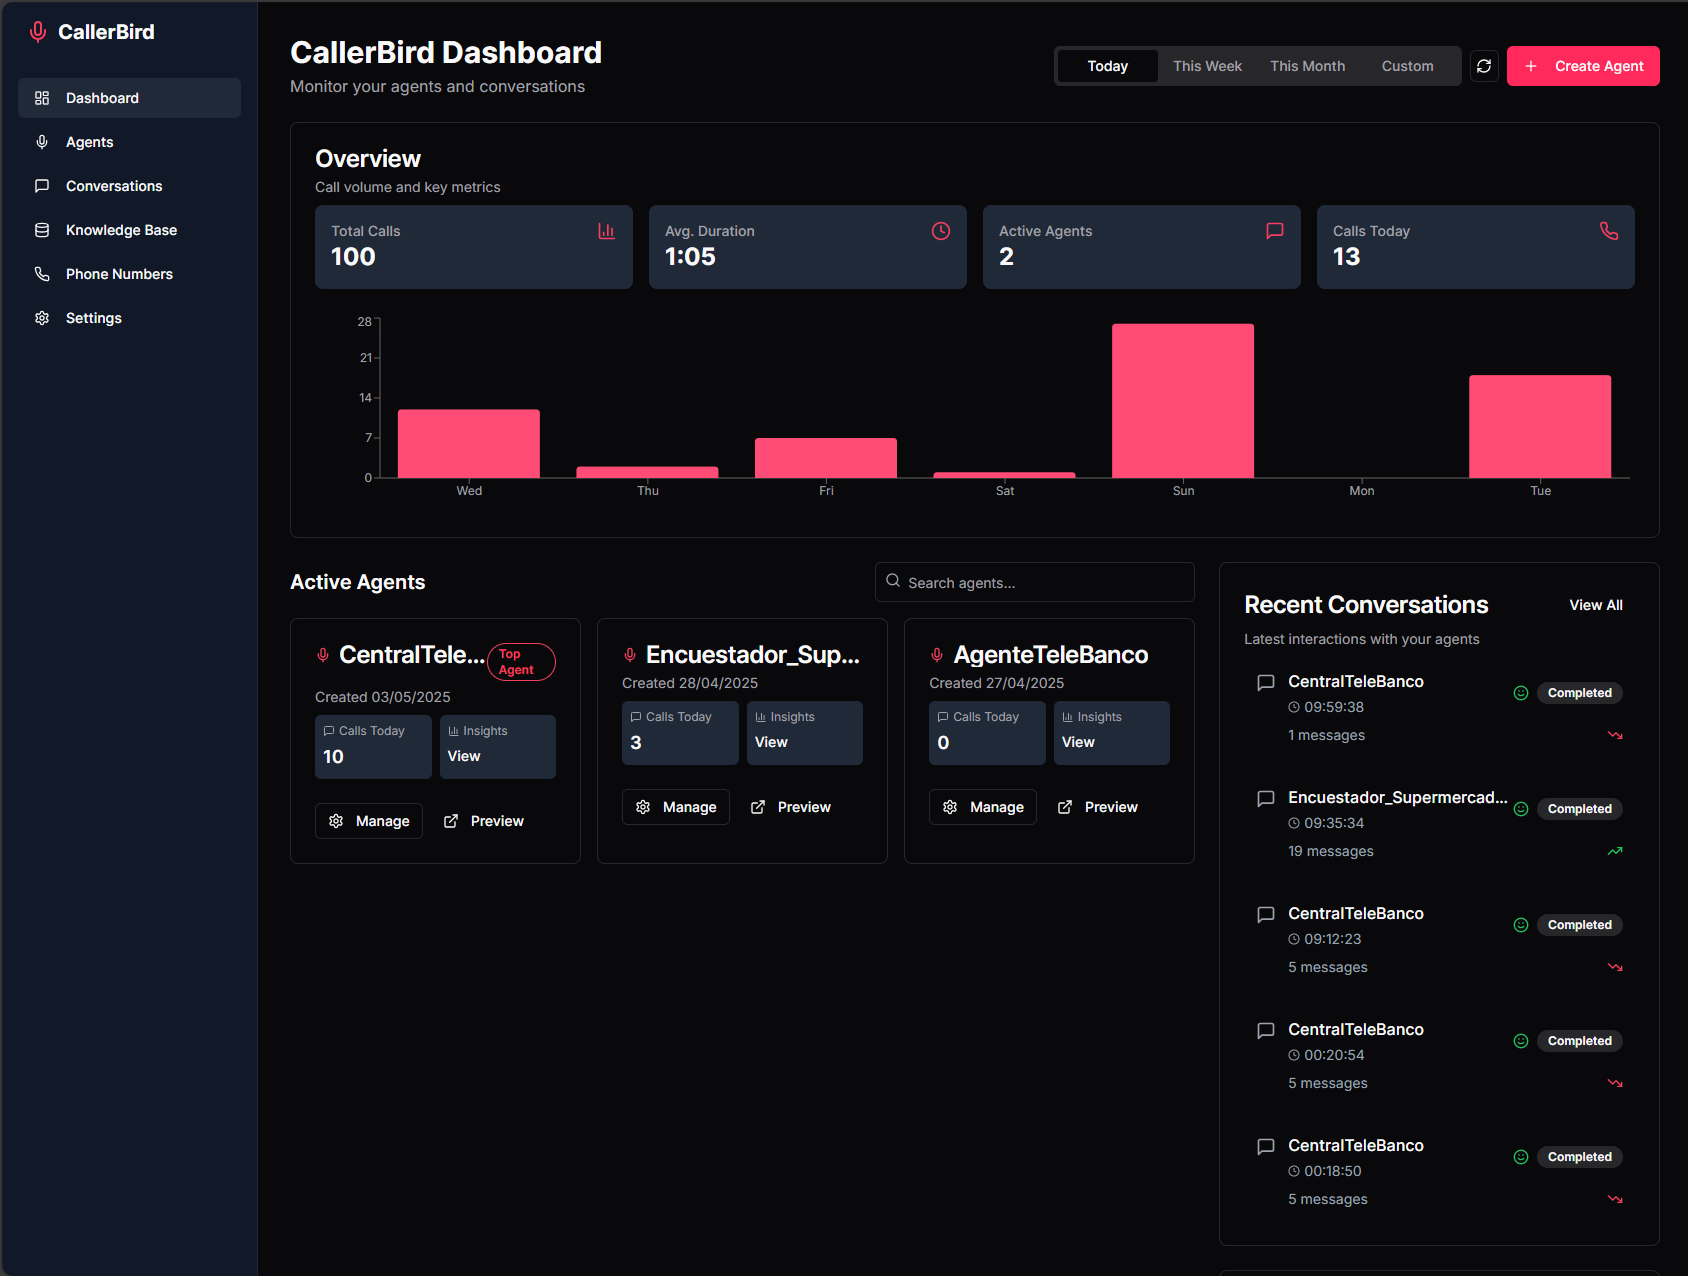Click the clock icon on Avg. Duration card
This screenshot has width=1688, height=1276.
(x=941, y=230)
